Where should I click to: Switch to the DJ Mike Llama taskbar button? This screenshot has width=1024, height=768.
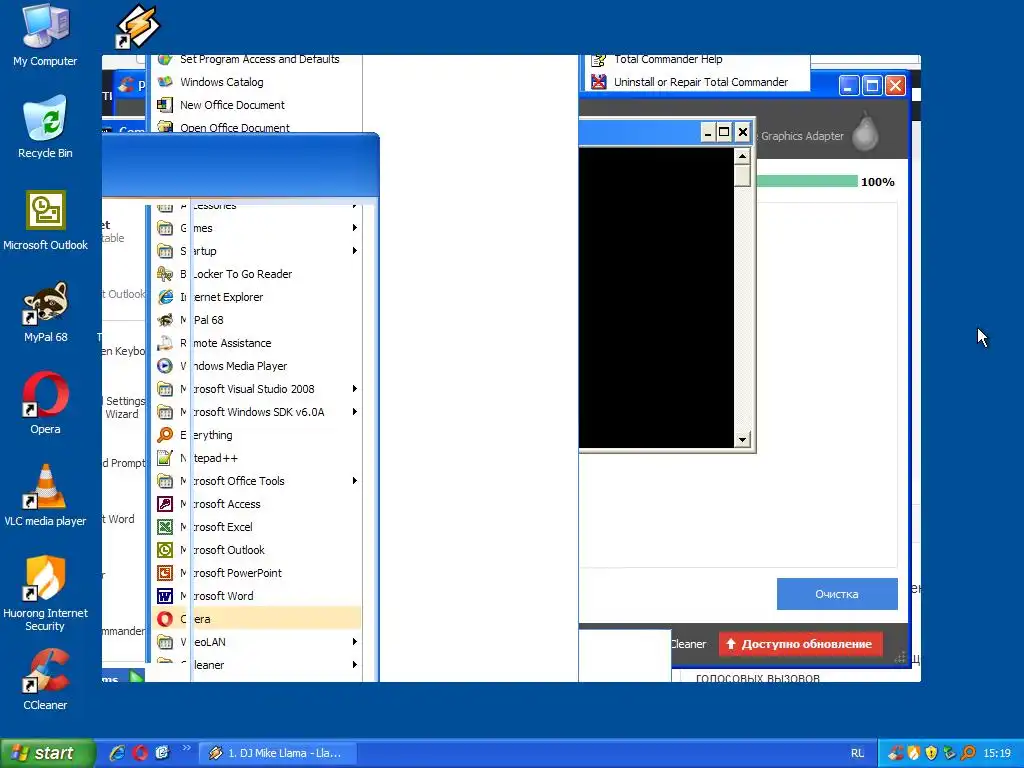coord(278,753)
